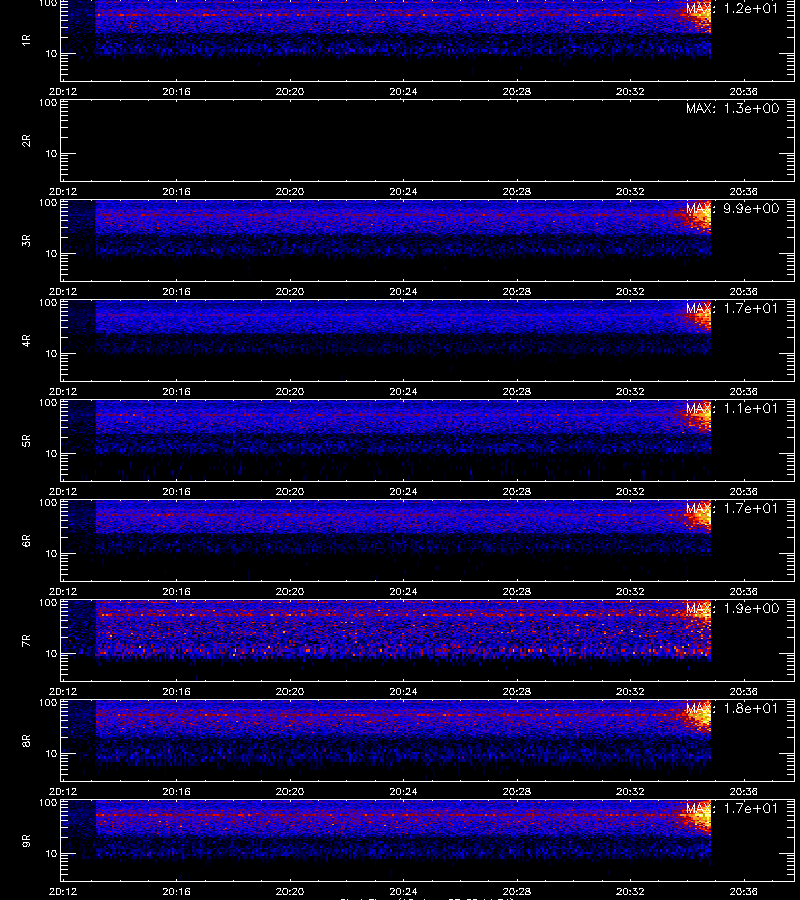The image size is (800, 900).
Task: Click the 20:16 time label under 2R panel
Action: point(176,191)
